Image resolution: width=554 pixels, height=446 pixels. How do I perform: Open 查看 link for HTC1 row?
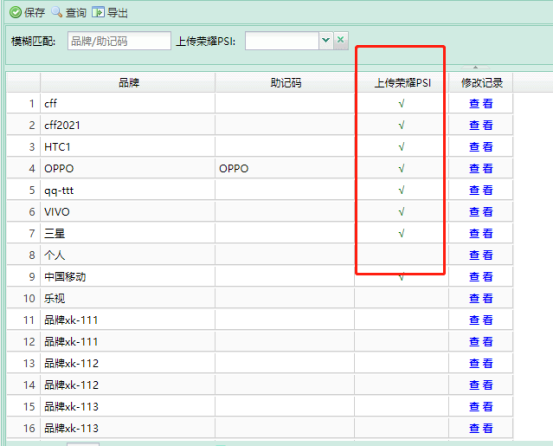point(481,147)
